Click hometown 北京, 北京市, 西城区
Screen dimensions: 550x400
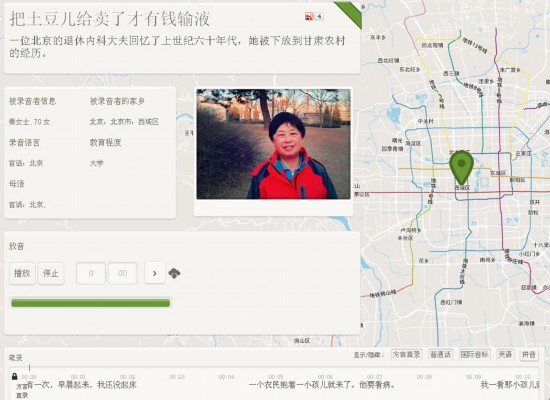coord(124,122)
